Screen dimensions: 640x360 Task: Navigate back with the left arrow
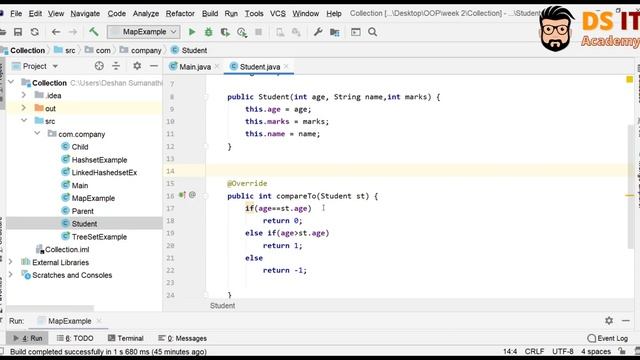click(x=56, y=32)
